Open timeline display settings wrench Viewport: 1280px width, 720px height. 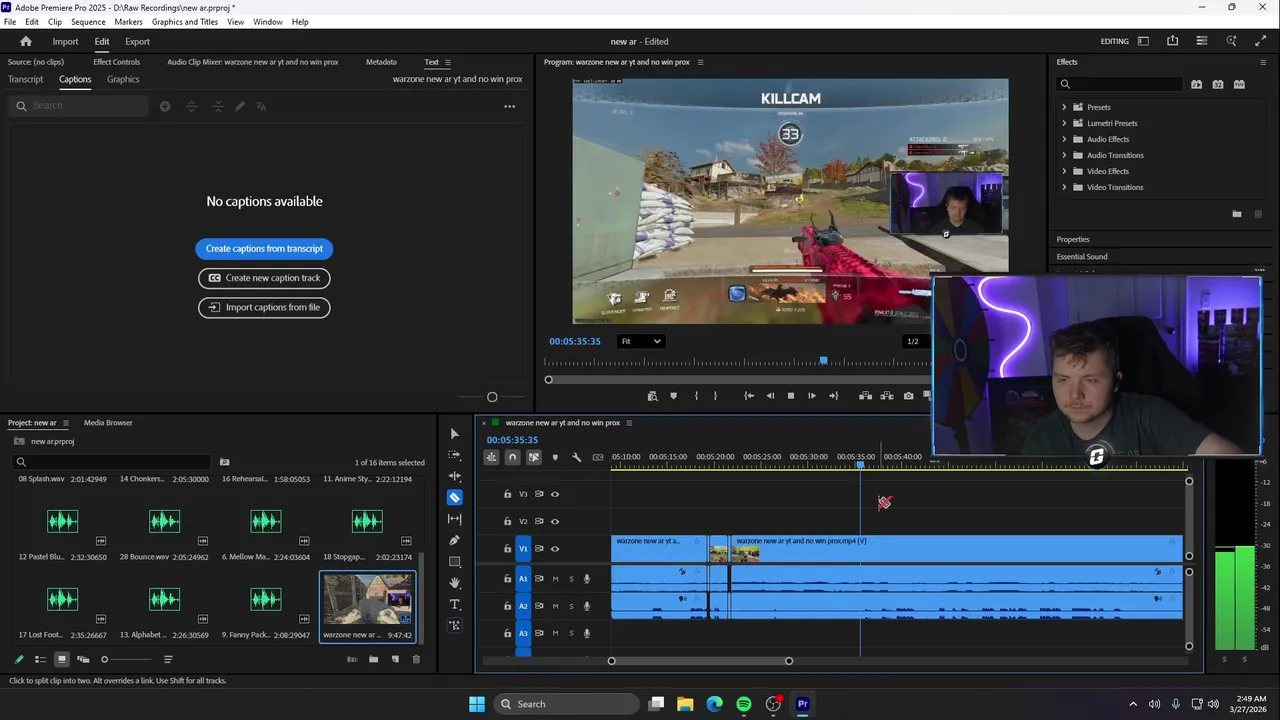pyautogui.click(x=576, y=457)
